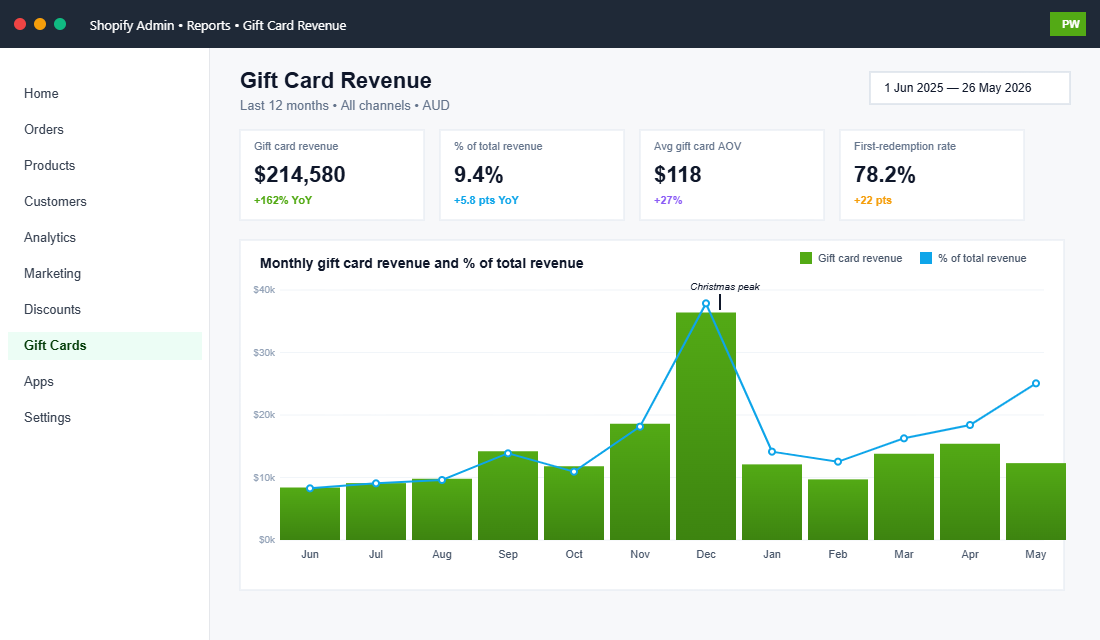Viewport: 1100px width, 640px height.
Task: Open Products section
Action: pyautogui.click(x=105, y=166)
